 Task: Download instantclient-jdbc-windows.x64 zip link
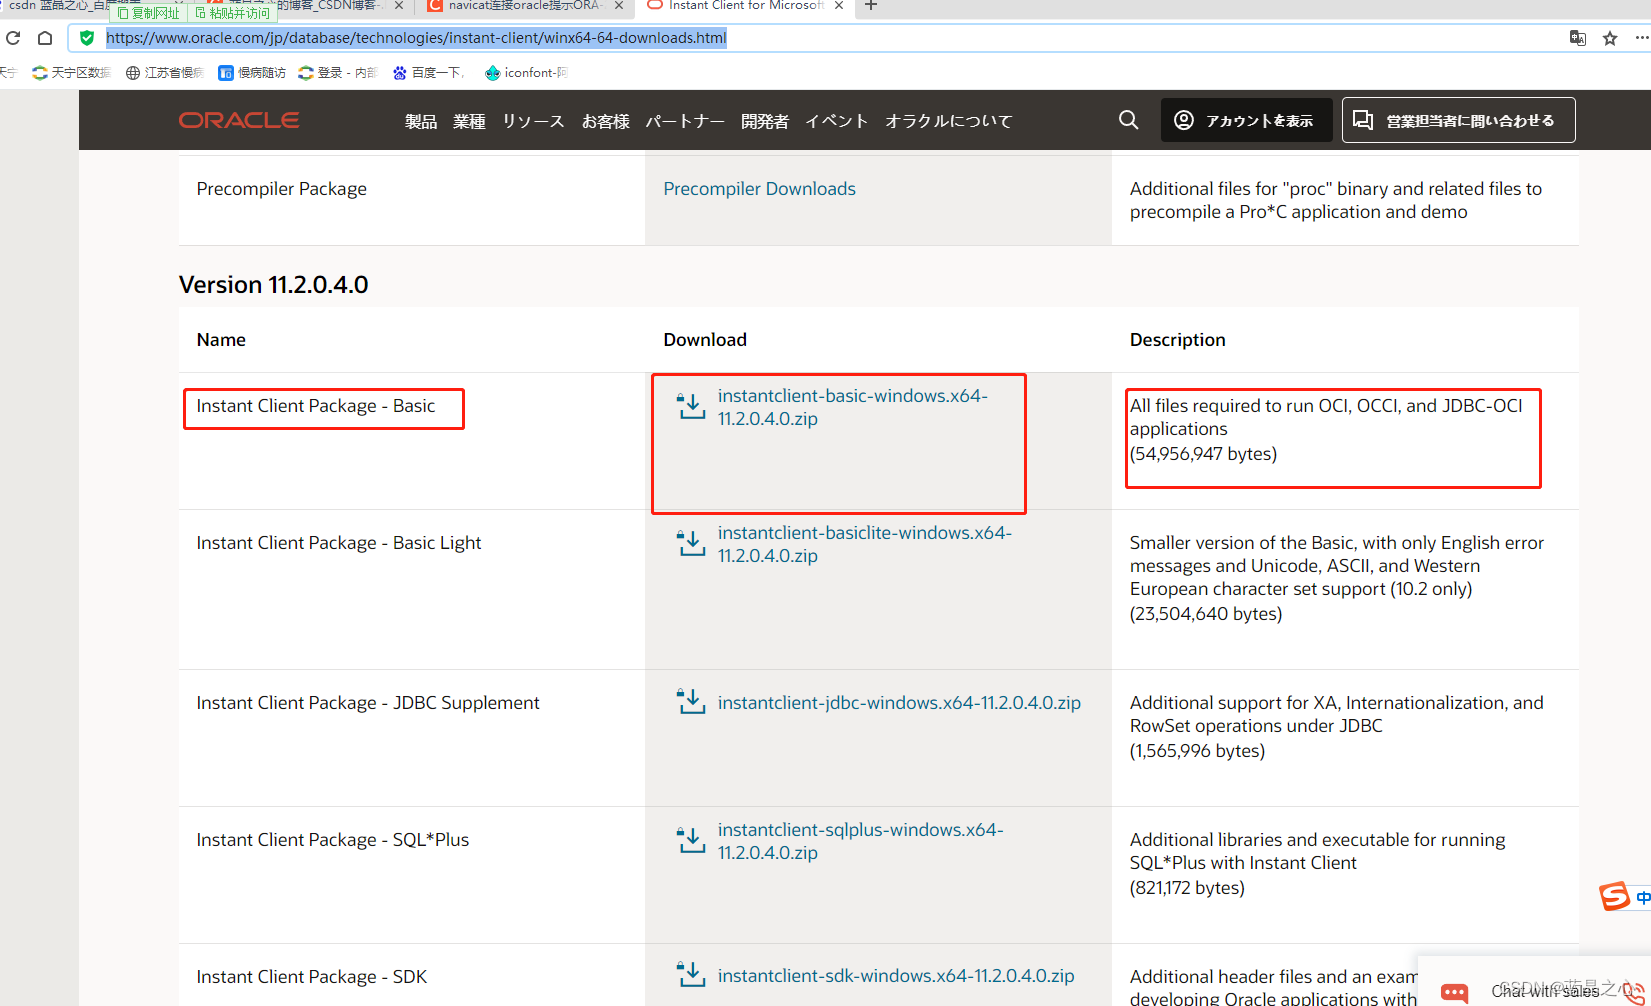coord(899,703)
